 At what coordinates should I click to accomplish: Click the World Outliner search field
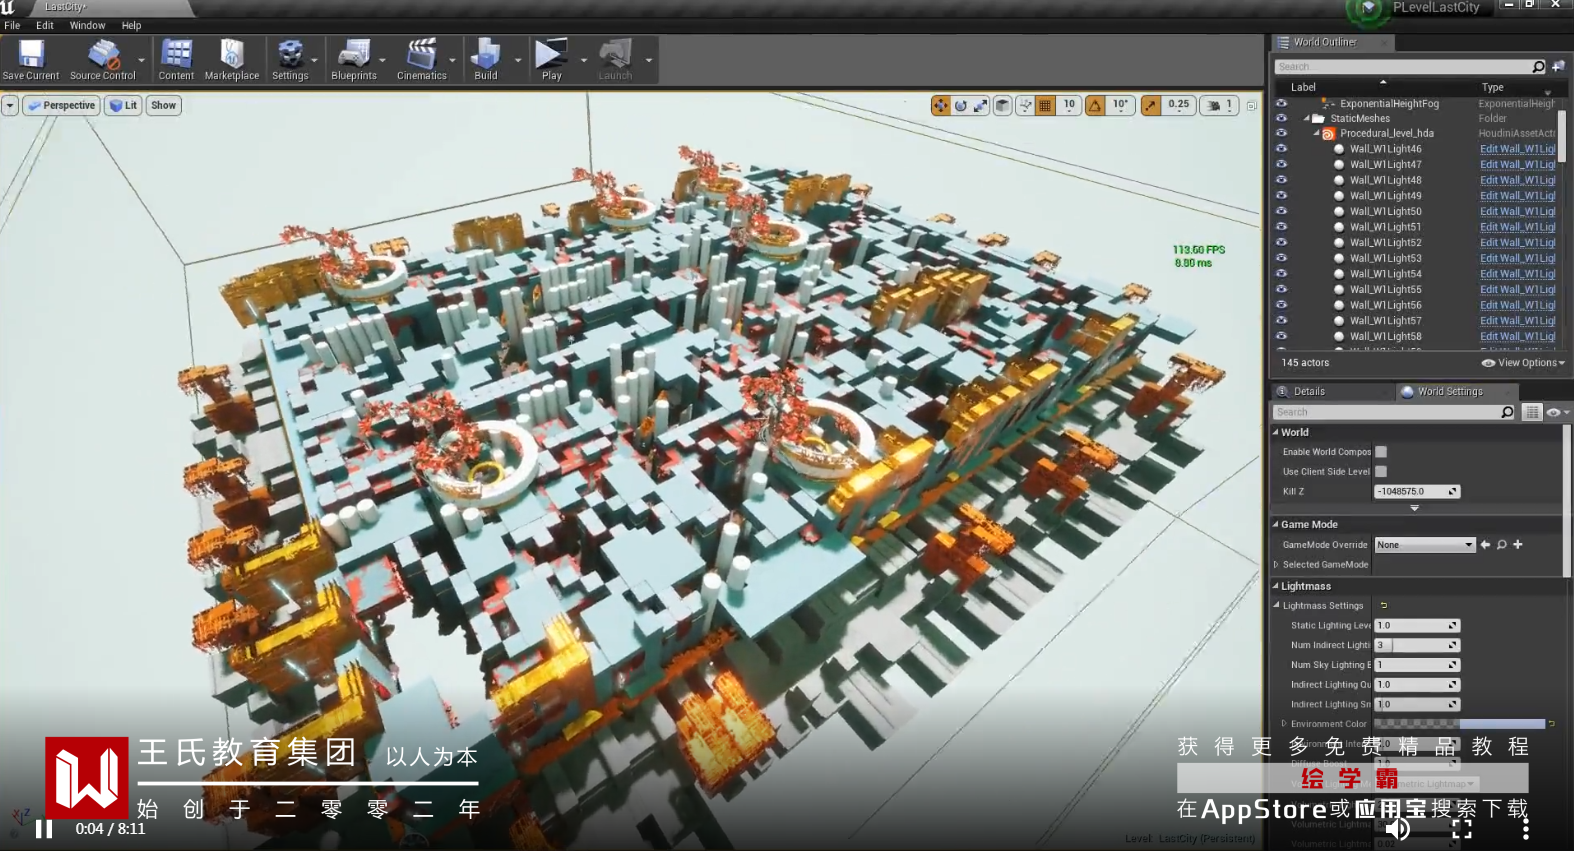point(1410,67)
